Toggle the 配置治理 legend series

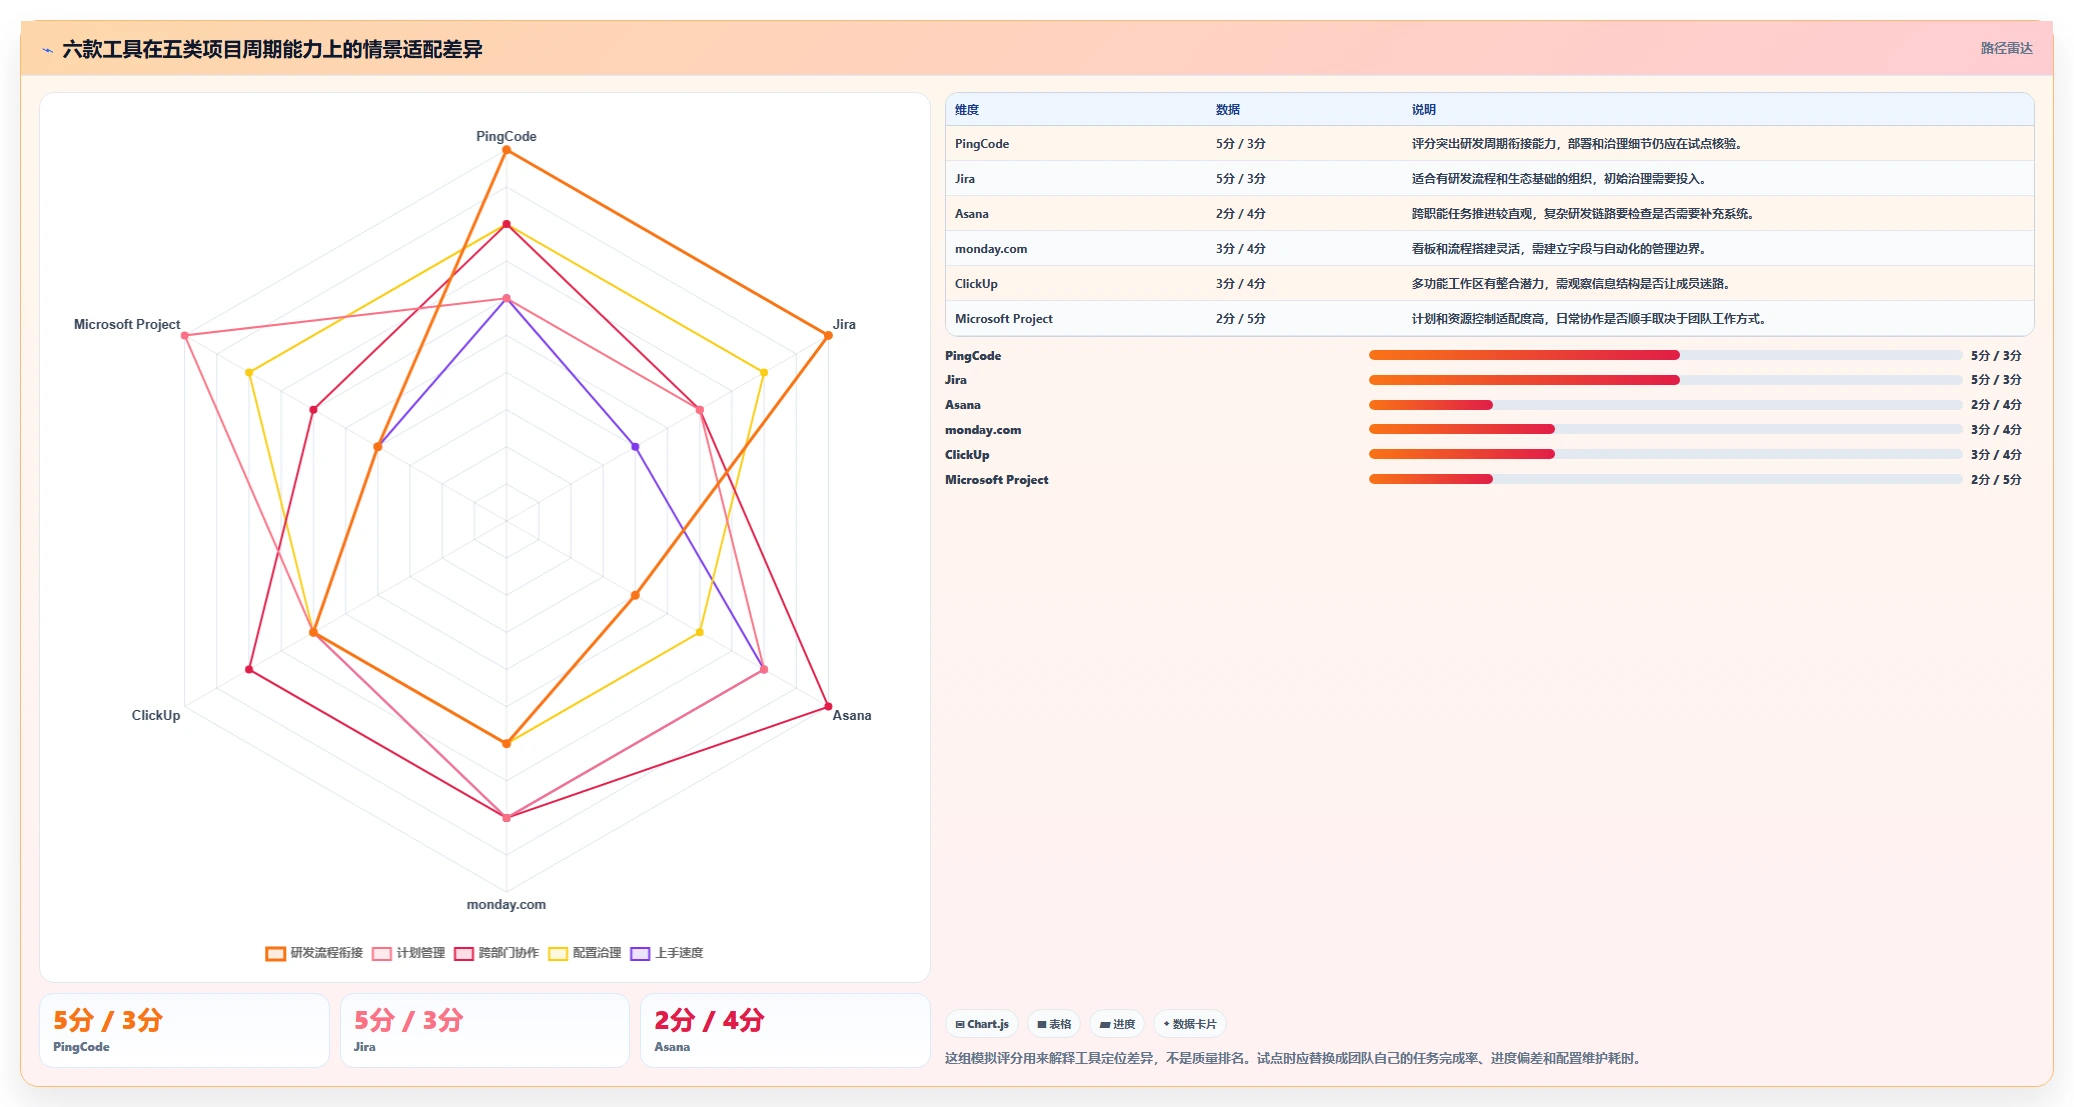pyautogui.click(x=584, y=953)
